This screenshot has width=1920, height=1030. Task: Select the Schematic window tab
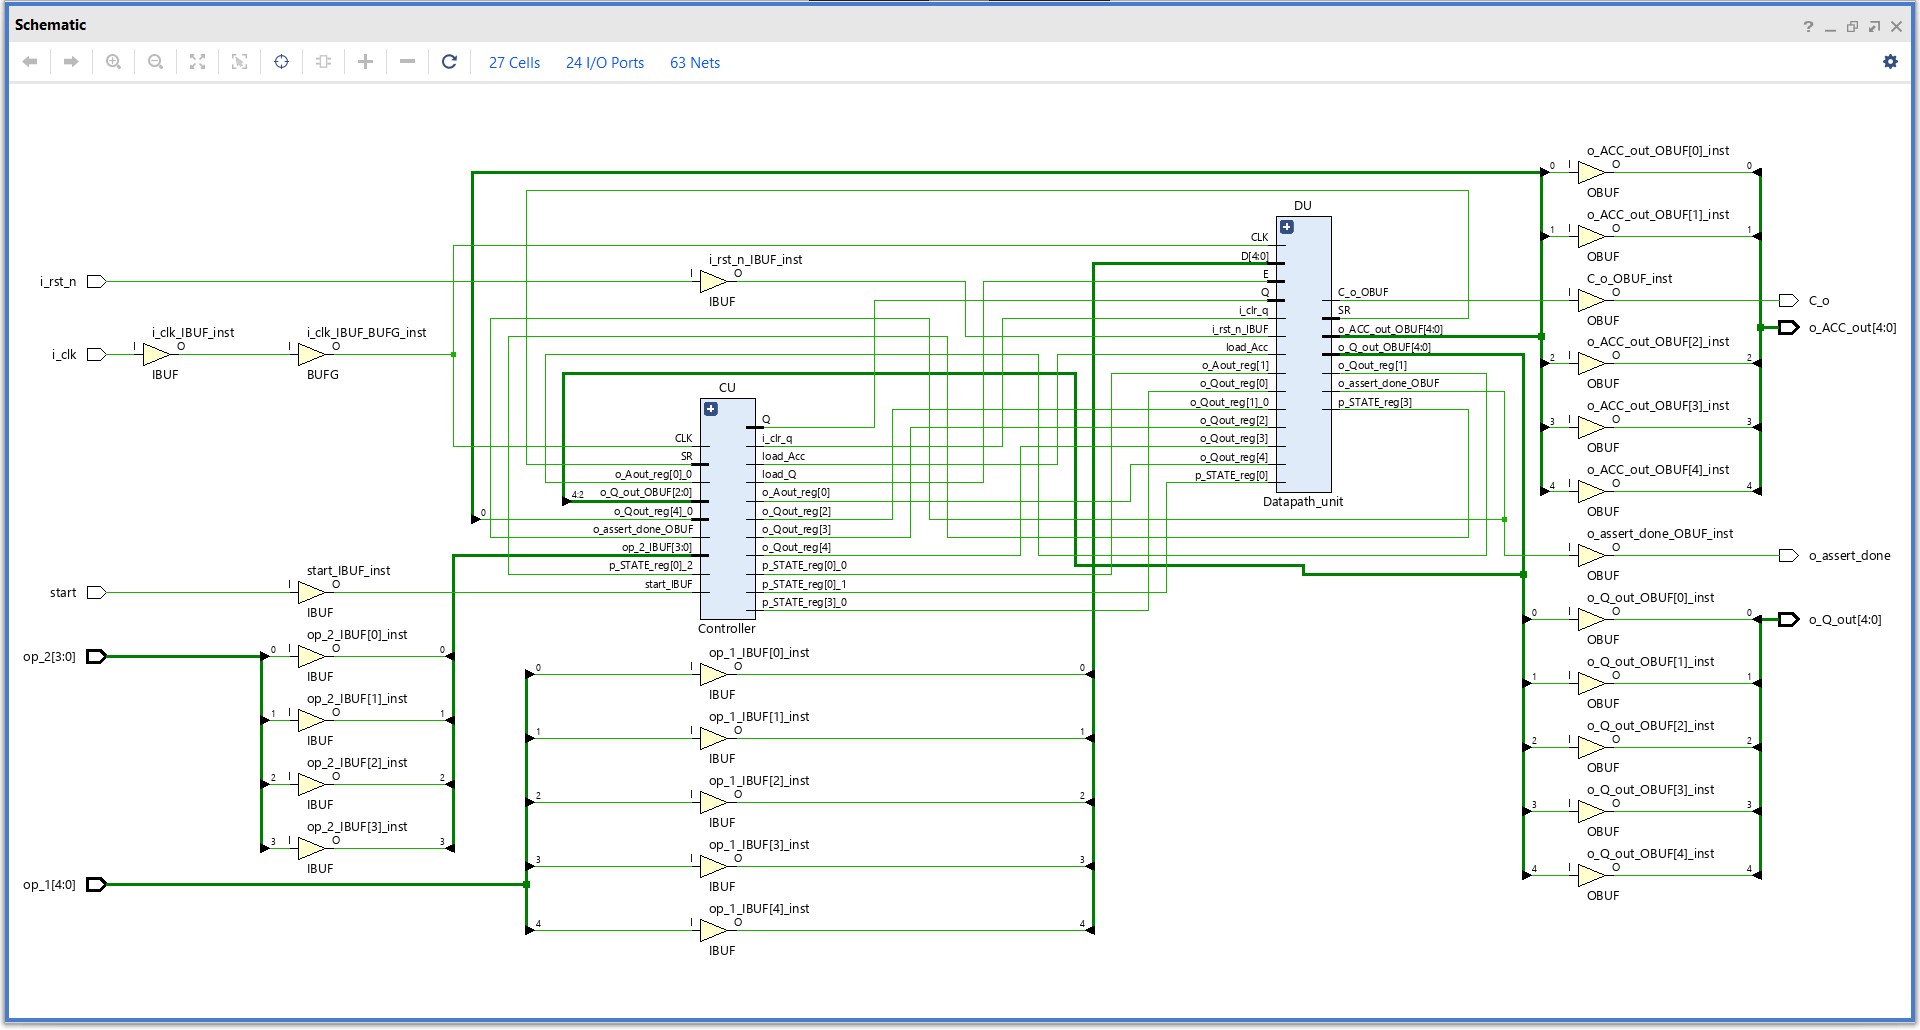click(49, 25)
